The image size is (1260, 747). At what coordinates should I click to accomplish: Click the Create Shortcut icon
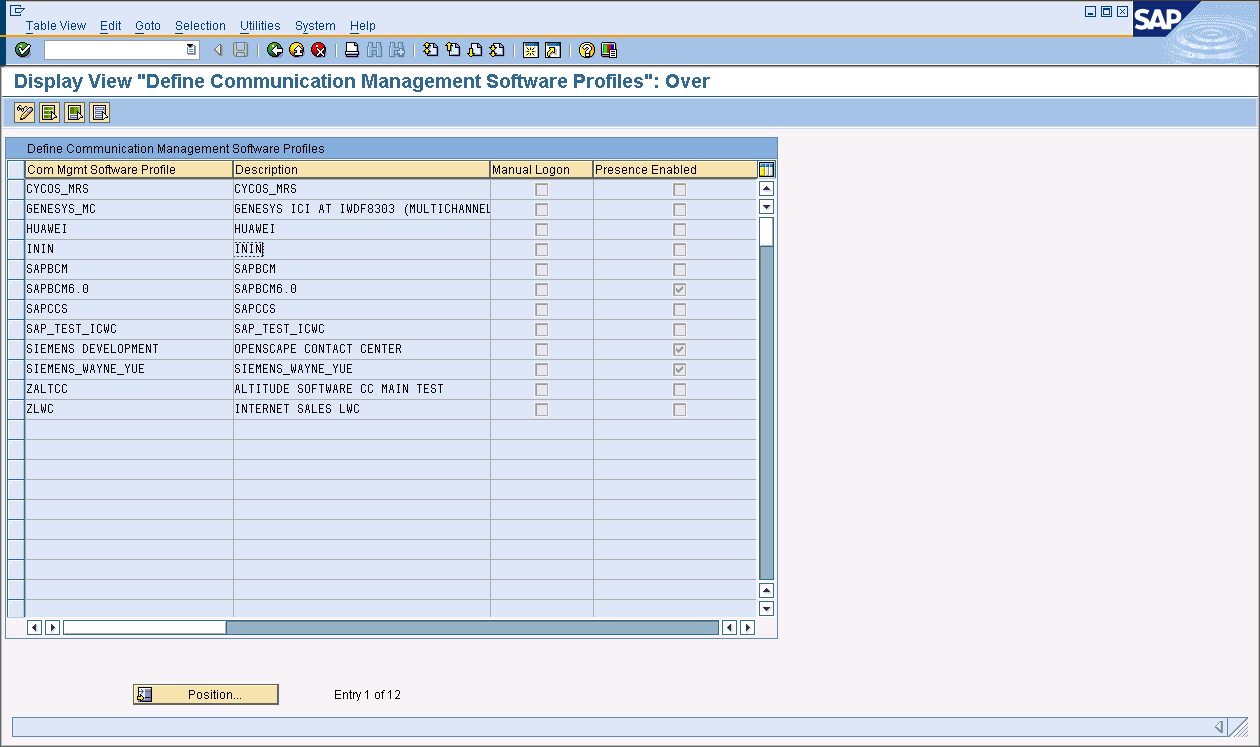click(553, 50)
